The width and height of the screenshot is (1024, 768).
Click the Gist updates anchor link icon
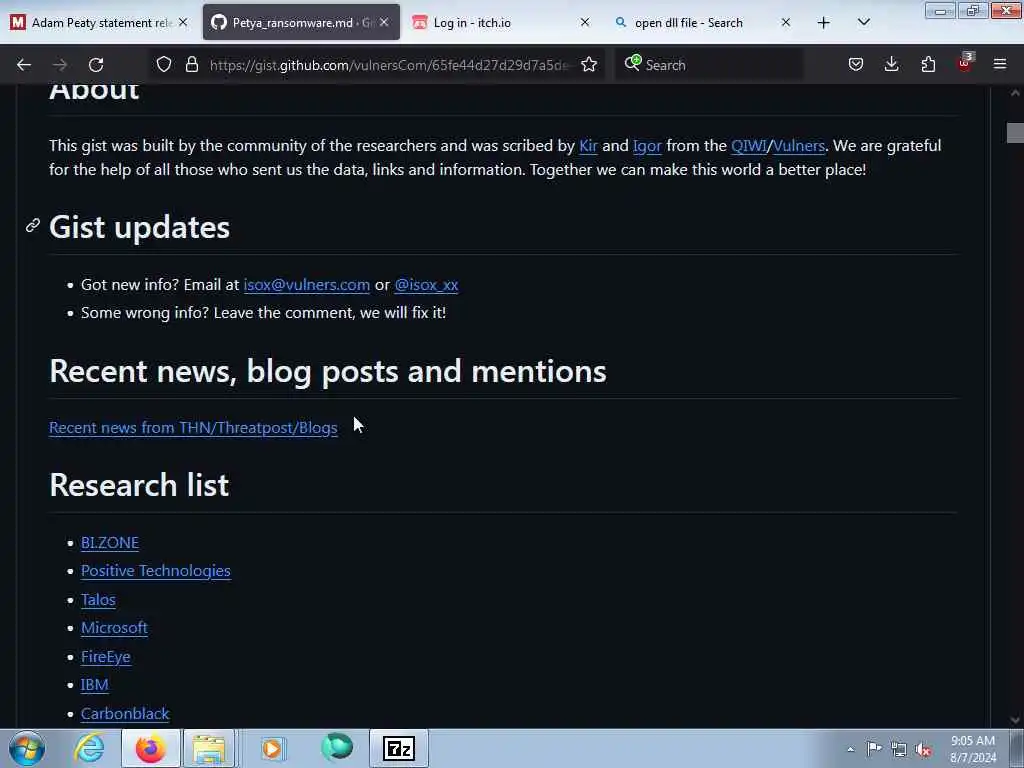33,226
